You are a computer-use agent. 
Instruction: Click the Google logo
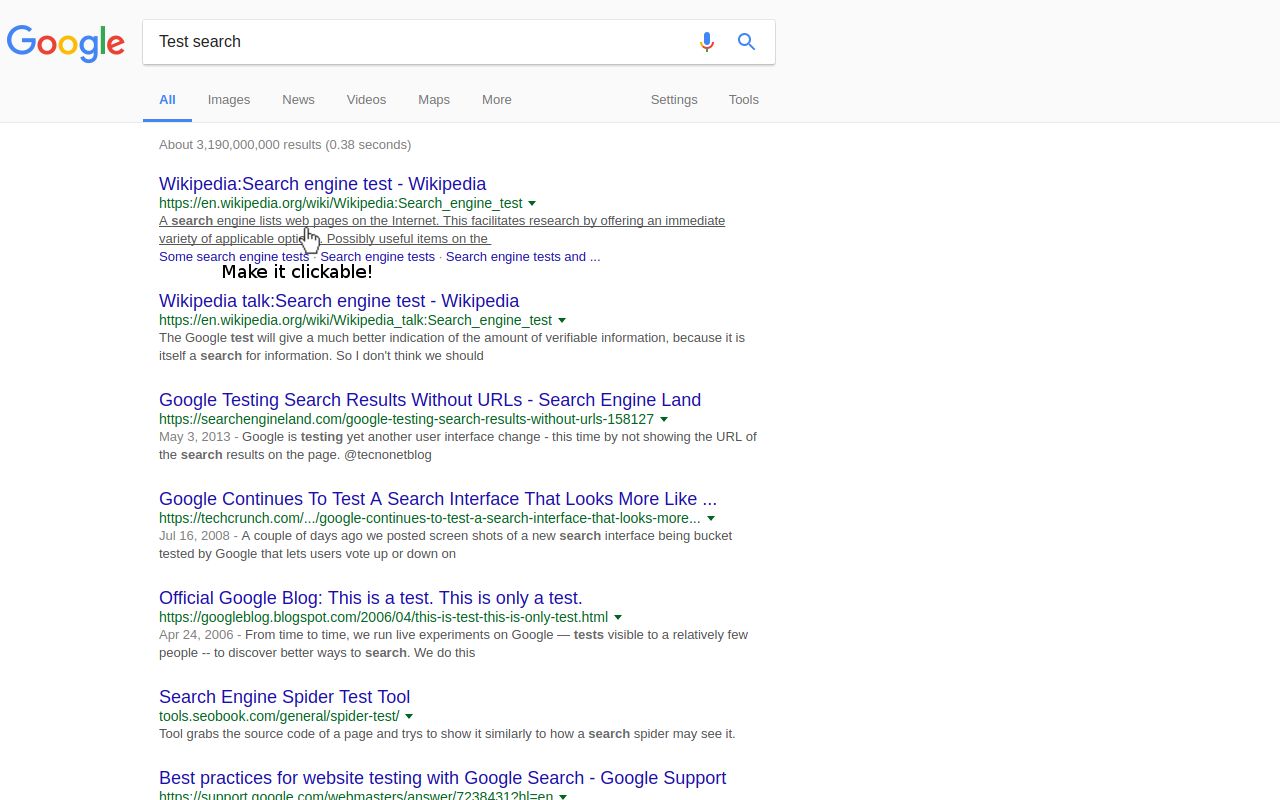[x=66, y=43]
